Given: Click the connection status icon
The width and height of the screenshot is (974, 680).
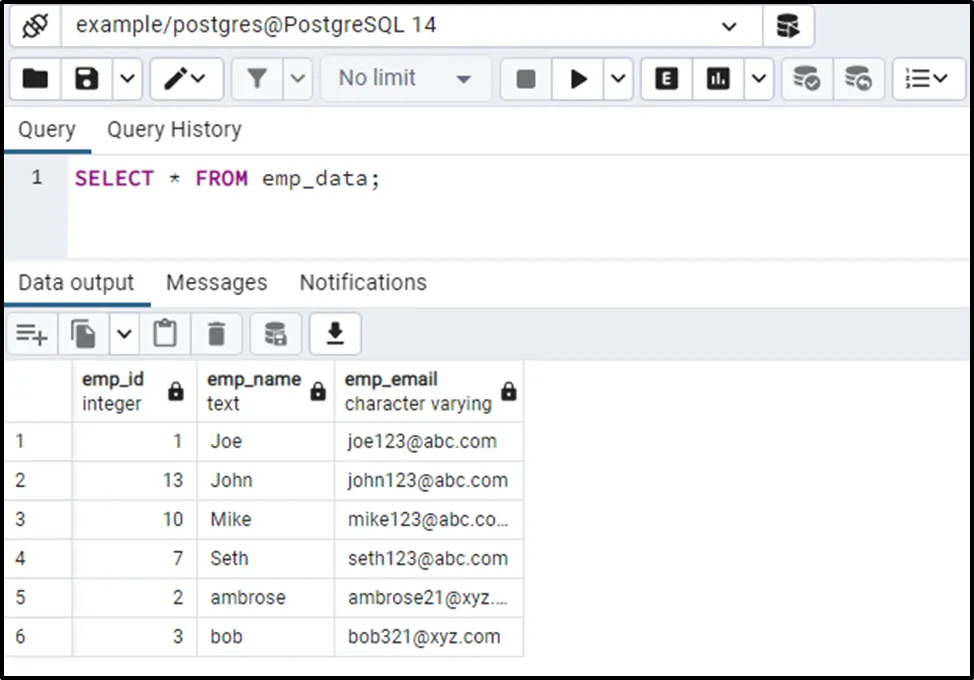Looking at the screenshot, I should coord(35,26).
